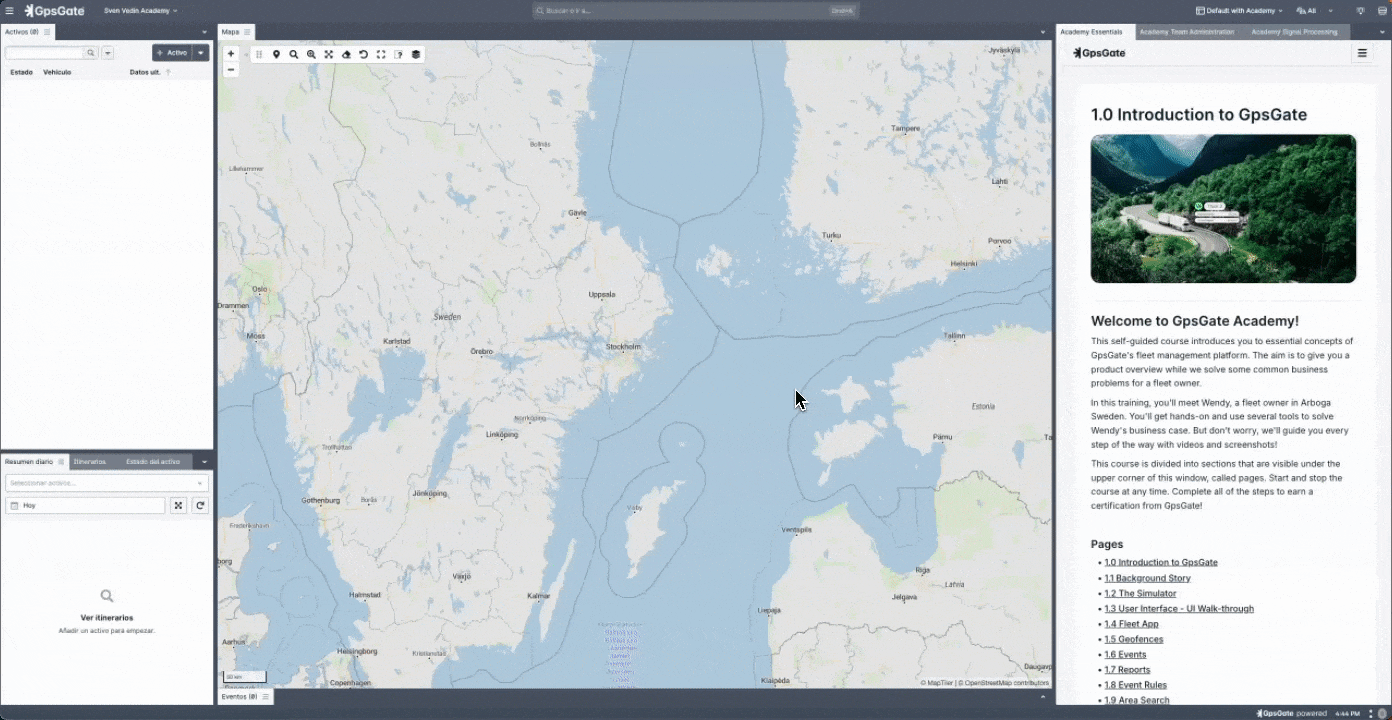Click the eraser tool in map toolbar

[346, 55]
